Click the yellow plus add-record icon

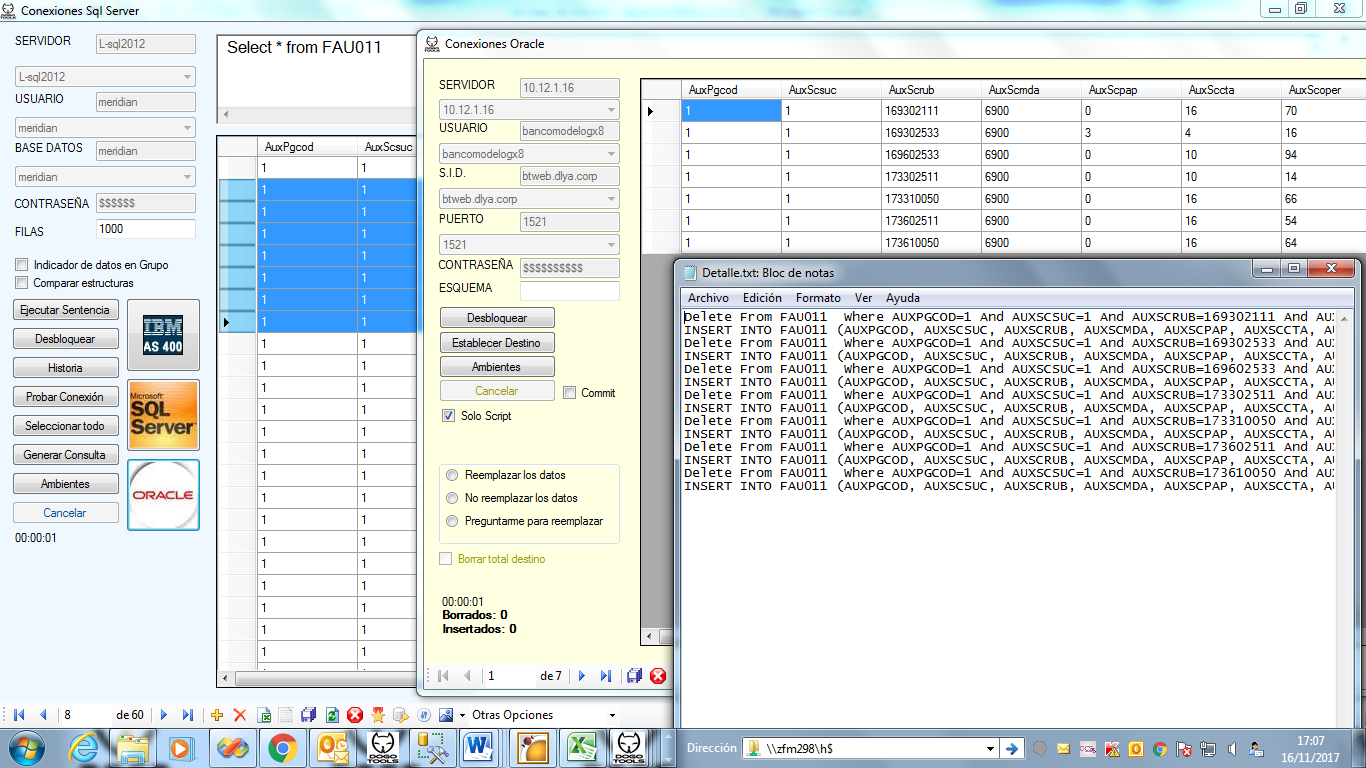click(217, 715)
